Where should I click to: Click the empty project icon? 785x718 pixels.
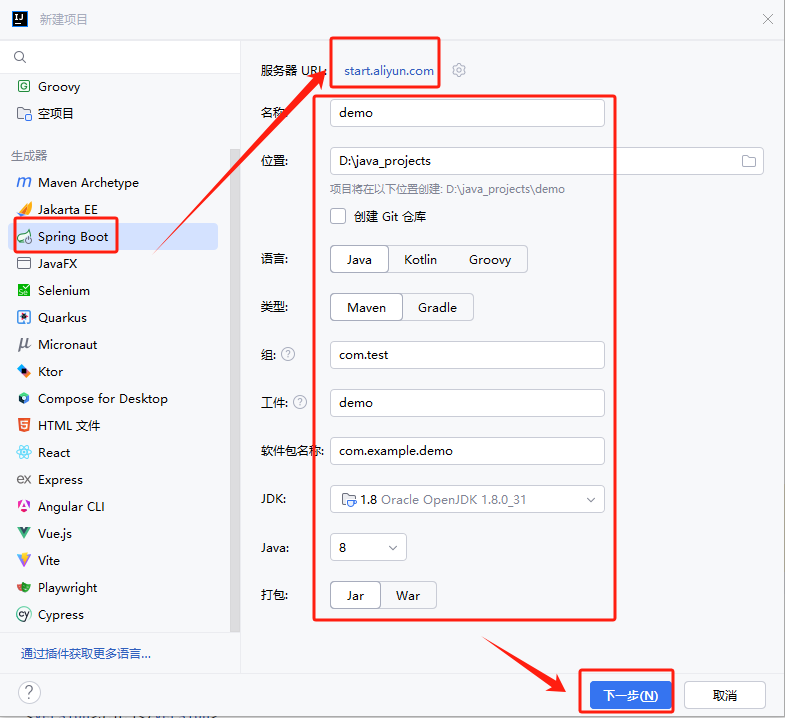point(24,114)
